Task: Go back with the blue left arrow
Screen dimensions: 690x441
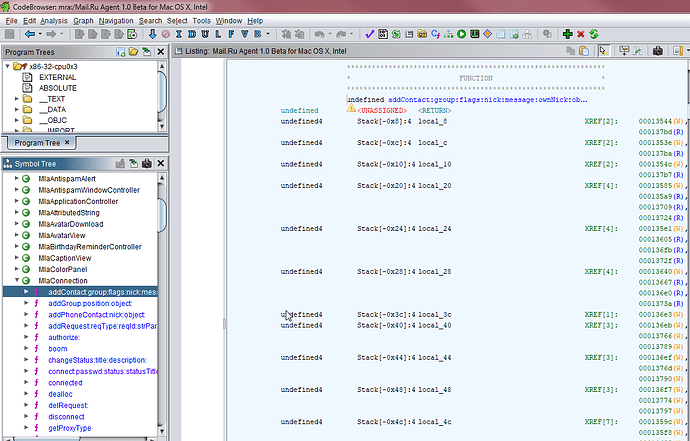Action: tap(30, 34)
